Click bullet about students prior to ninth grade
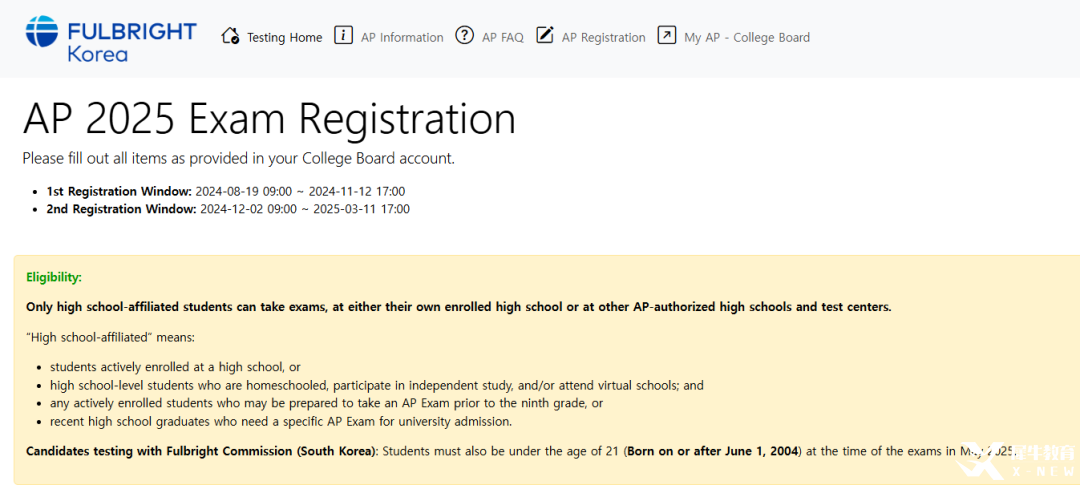The height and width of the screenshot is (485, 1080). (x=326, y=403)
